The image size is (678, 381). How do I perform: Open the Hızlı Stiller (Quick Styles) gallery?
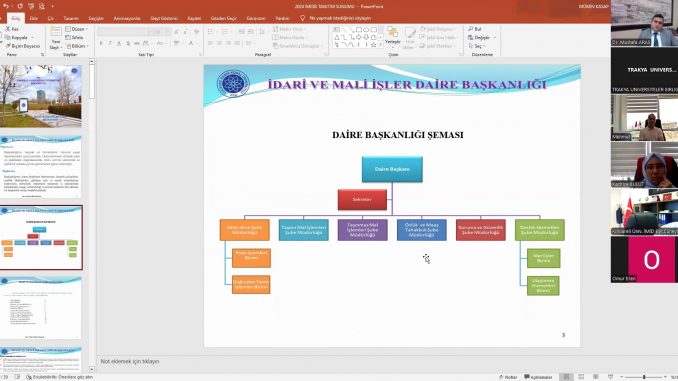pyautogui.click(x=409, y=38)
